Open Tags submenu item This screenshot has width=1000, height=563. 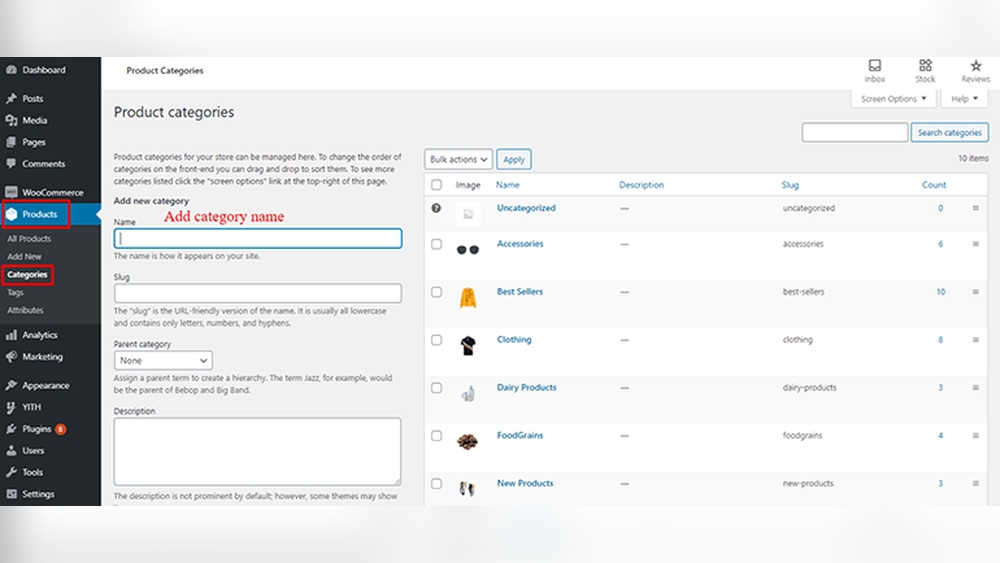[15, 292]
